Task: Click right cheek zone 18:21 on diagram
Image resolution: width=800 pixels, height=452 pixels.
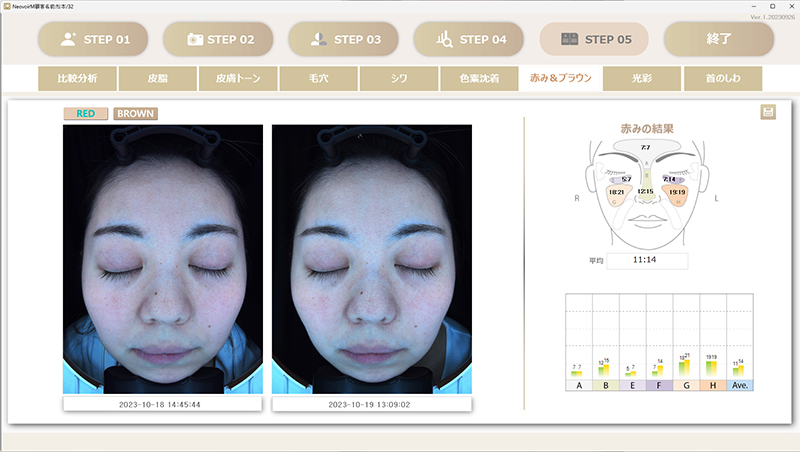Action: click(616, 192)
